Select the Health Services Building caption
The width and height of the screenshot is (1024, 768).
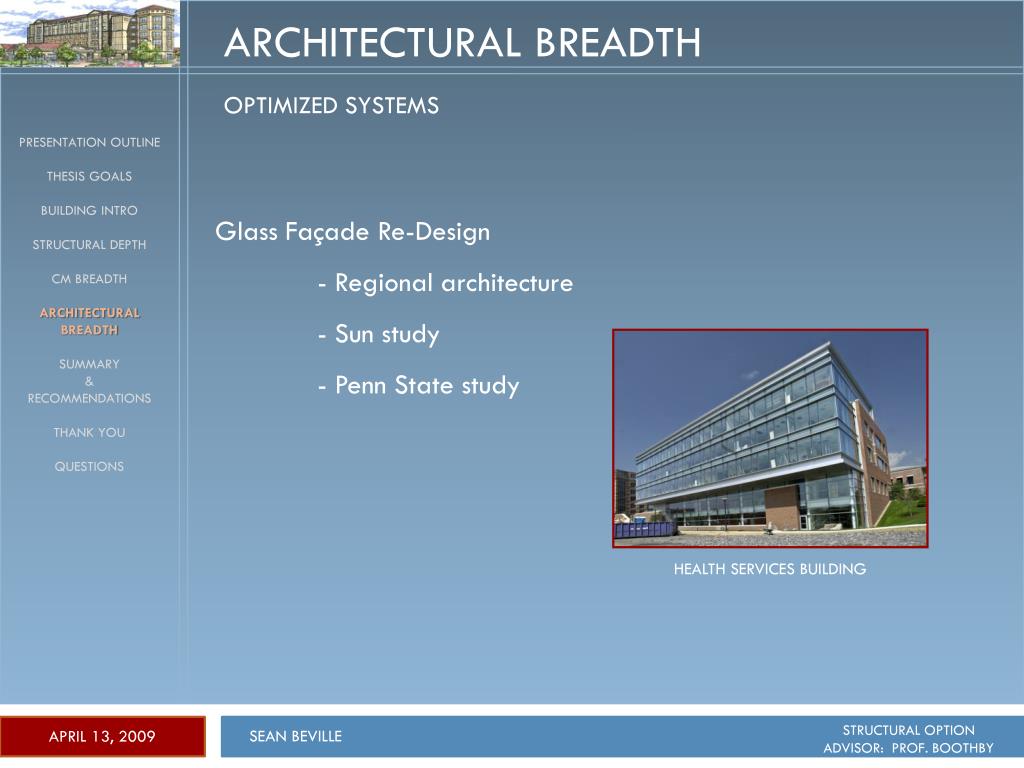(x=770, y=569)
